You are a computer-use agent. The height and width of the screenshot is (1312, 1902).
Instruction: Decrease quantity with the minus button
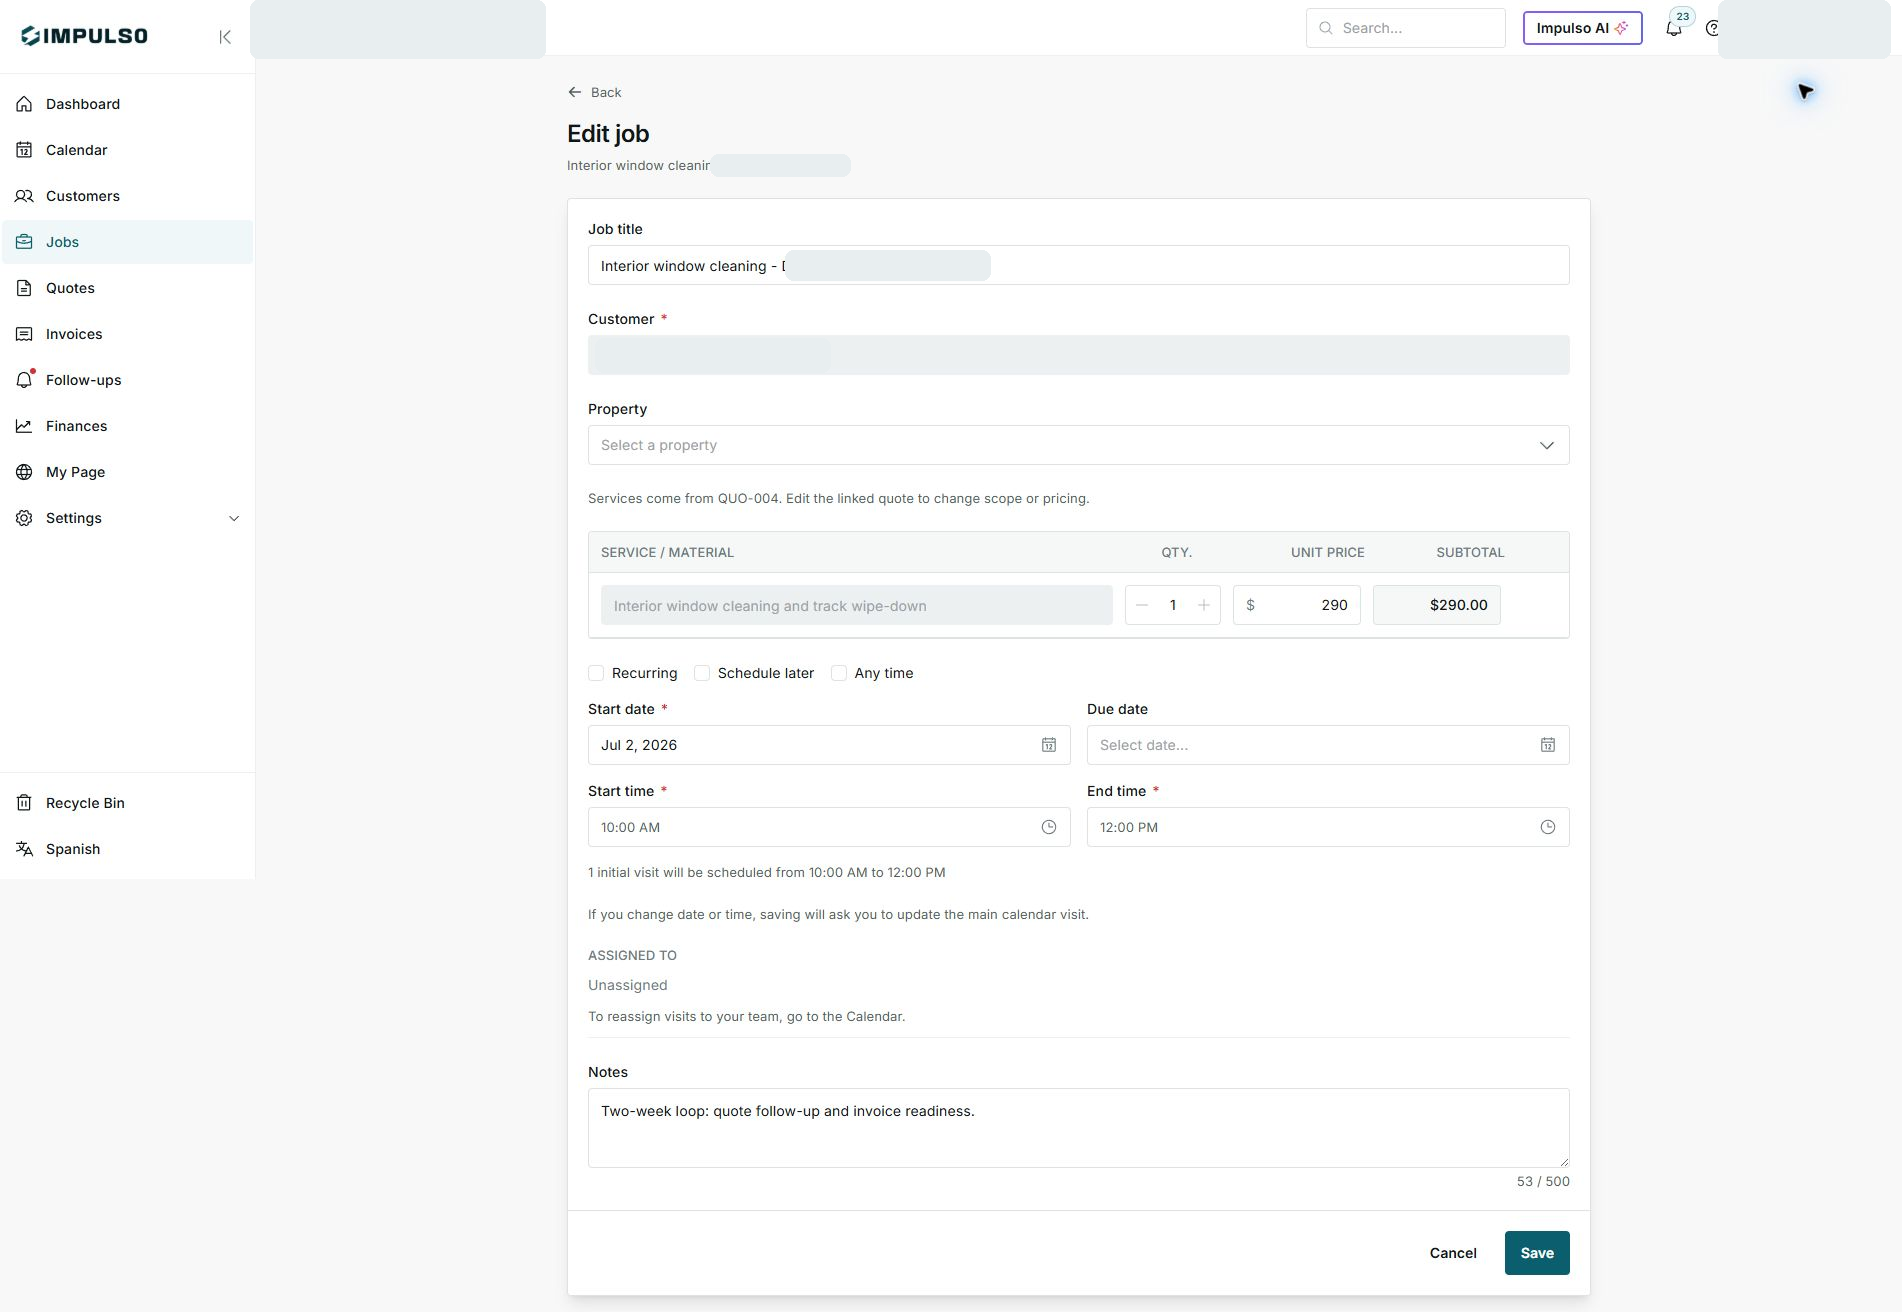pos(1142,605)
